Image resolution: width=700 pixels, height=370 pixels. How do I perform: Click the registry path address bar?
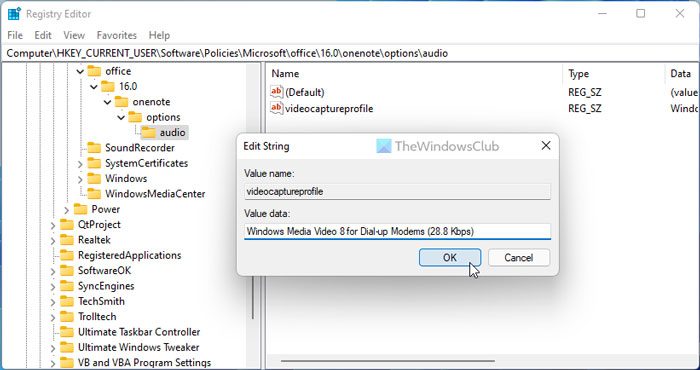[350, 54]
